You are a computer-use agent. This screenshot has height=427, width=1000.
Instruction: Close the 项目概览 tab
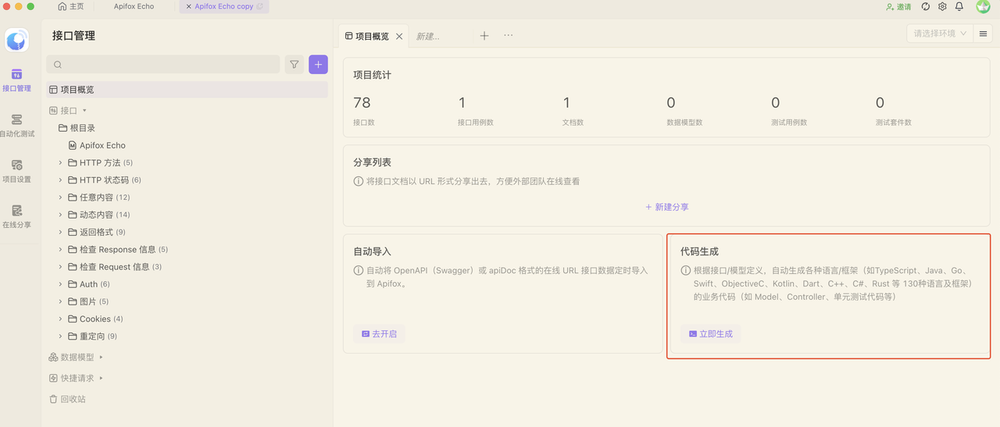(399, 36)
